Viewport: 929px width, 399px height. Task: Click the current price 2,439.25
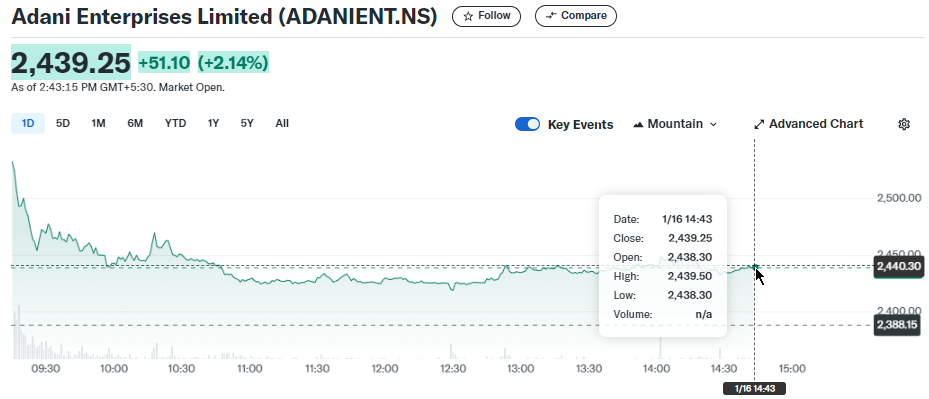point(71,62)
